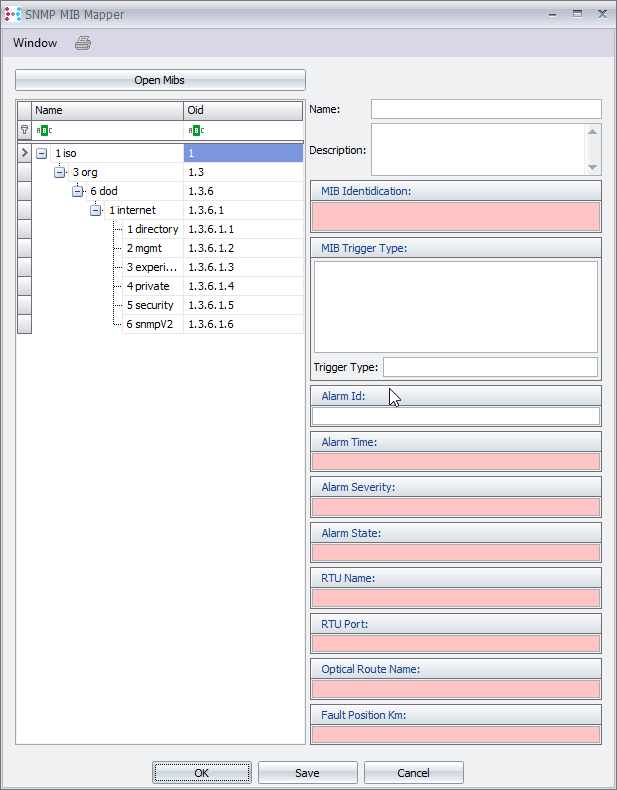Click the row indicator arrow beside 1 iso
The height and width of the screenshot is (790, 617).
tap(25, 153)
